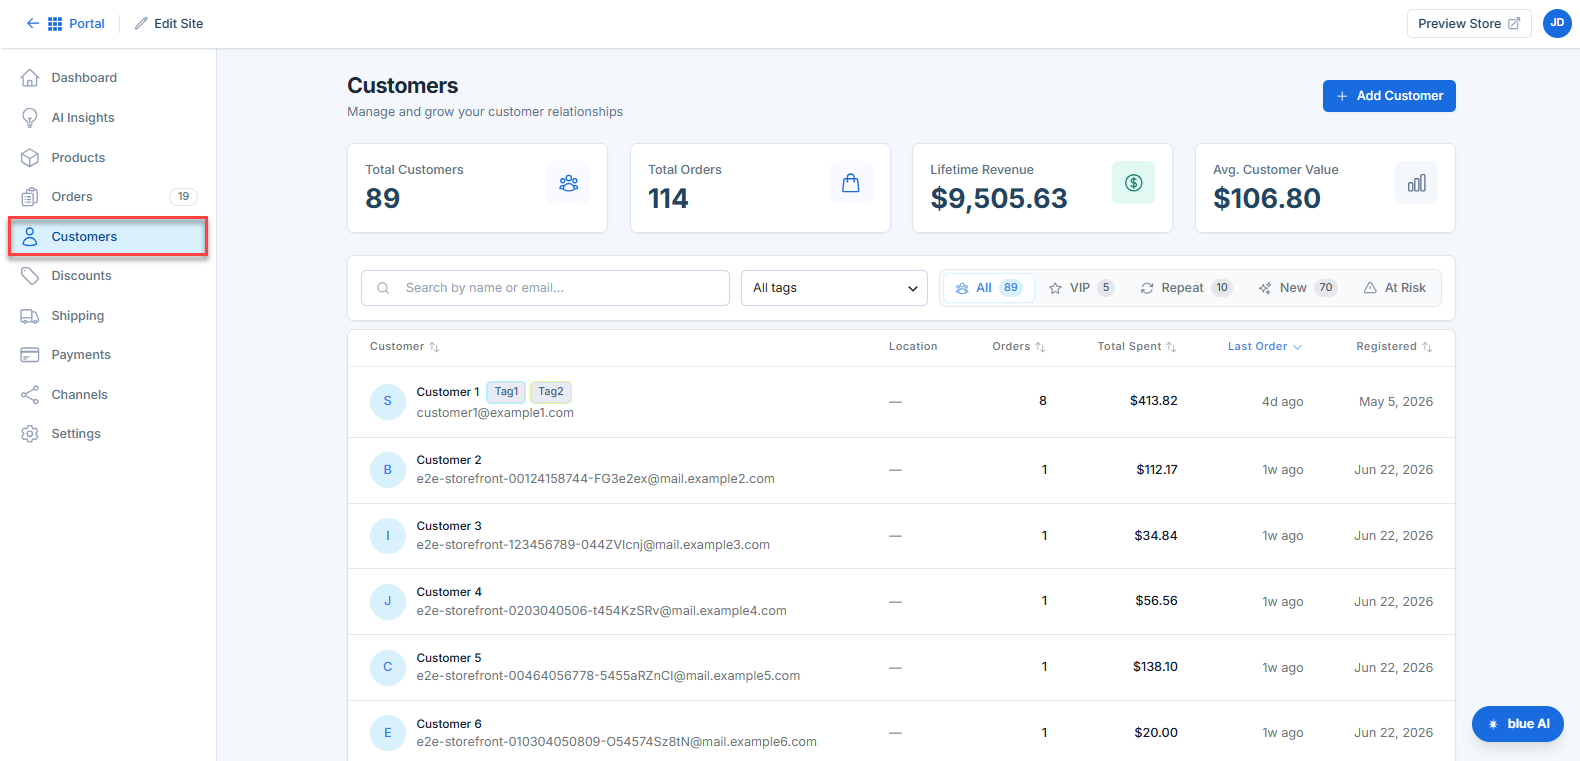
Task: Click the Tag1 badge on Customer 1
Action: 506,392
